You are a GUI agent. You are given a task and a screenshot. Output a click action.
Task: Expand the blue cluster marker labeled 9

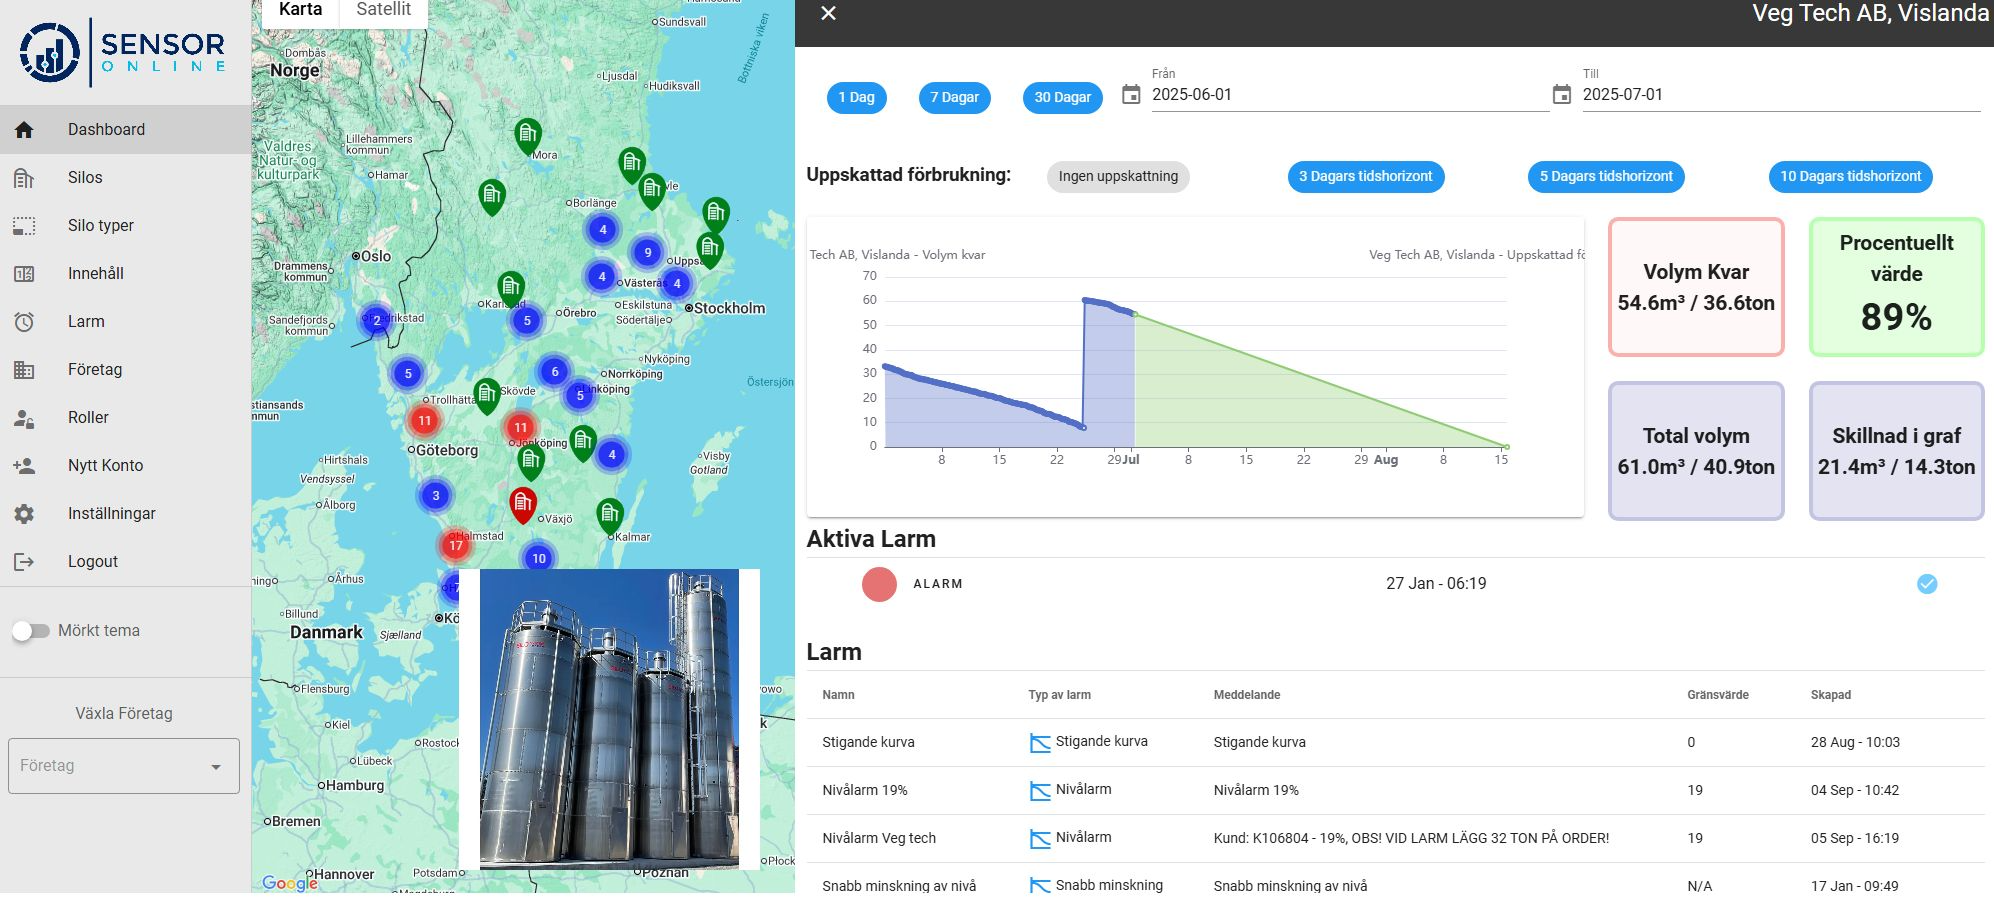pos(648,252)
